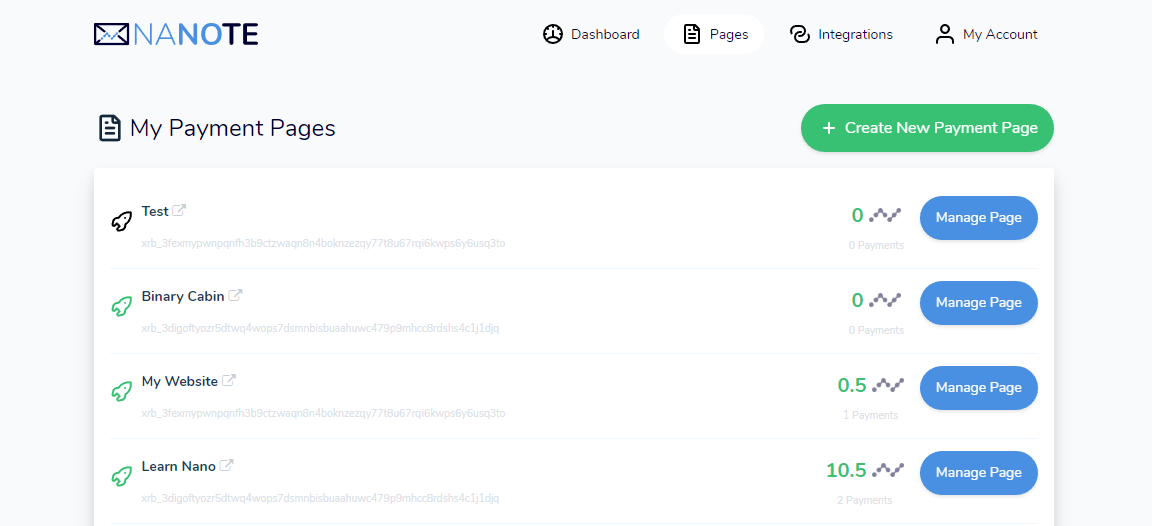View the stats graph icon for Learn Nano
This screenshot has height=526, width=1152.
tap(888, 470)
